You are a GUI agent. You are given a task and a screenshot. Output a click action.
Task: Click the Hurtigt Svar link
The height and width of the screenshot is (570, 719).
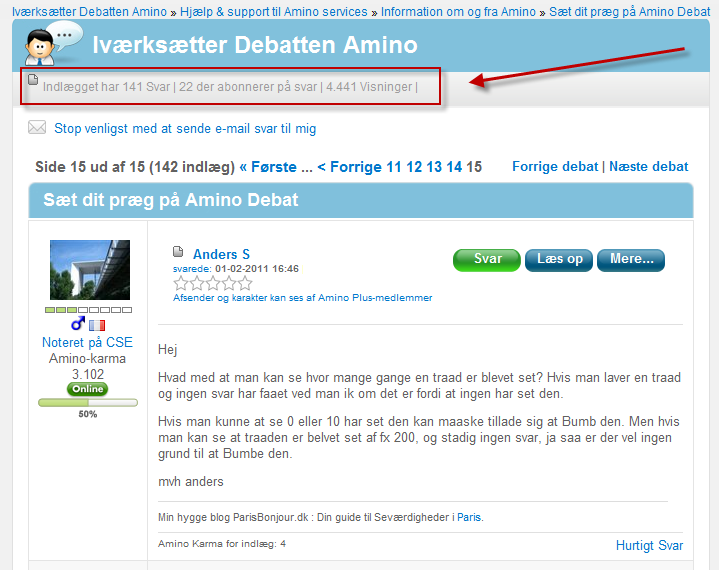[x=649, y=545]
